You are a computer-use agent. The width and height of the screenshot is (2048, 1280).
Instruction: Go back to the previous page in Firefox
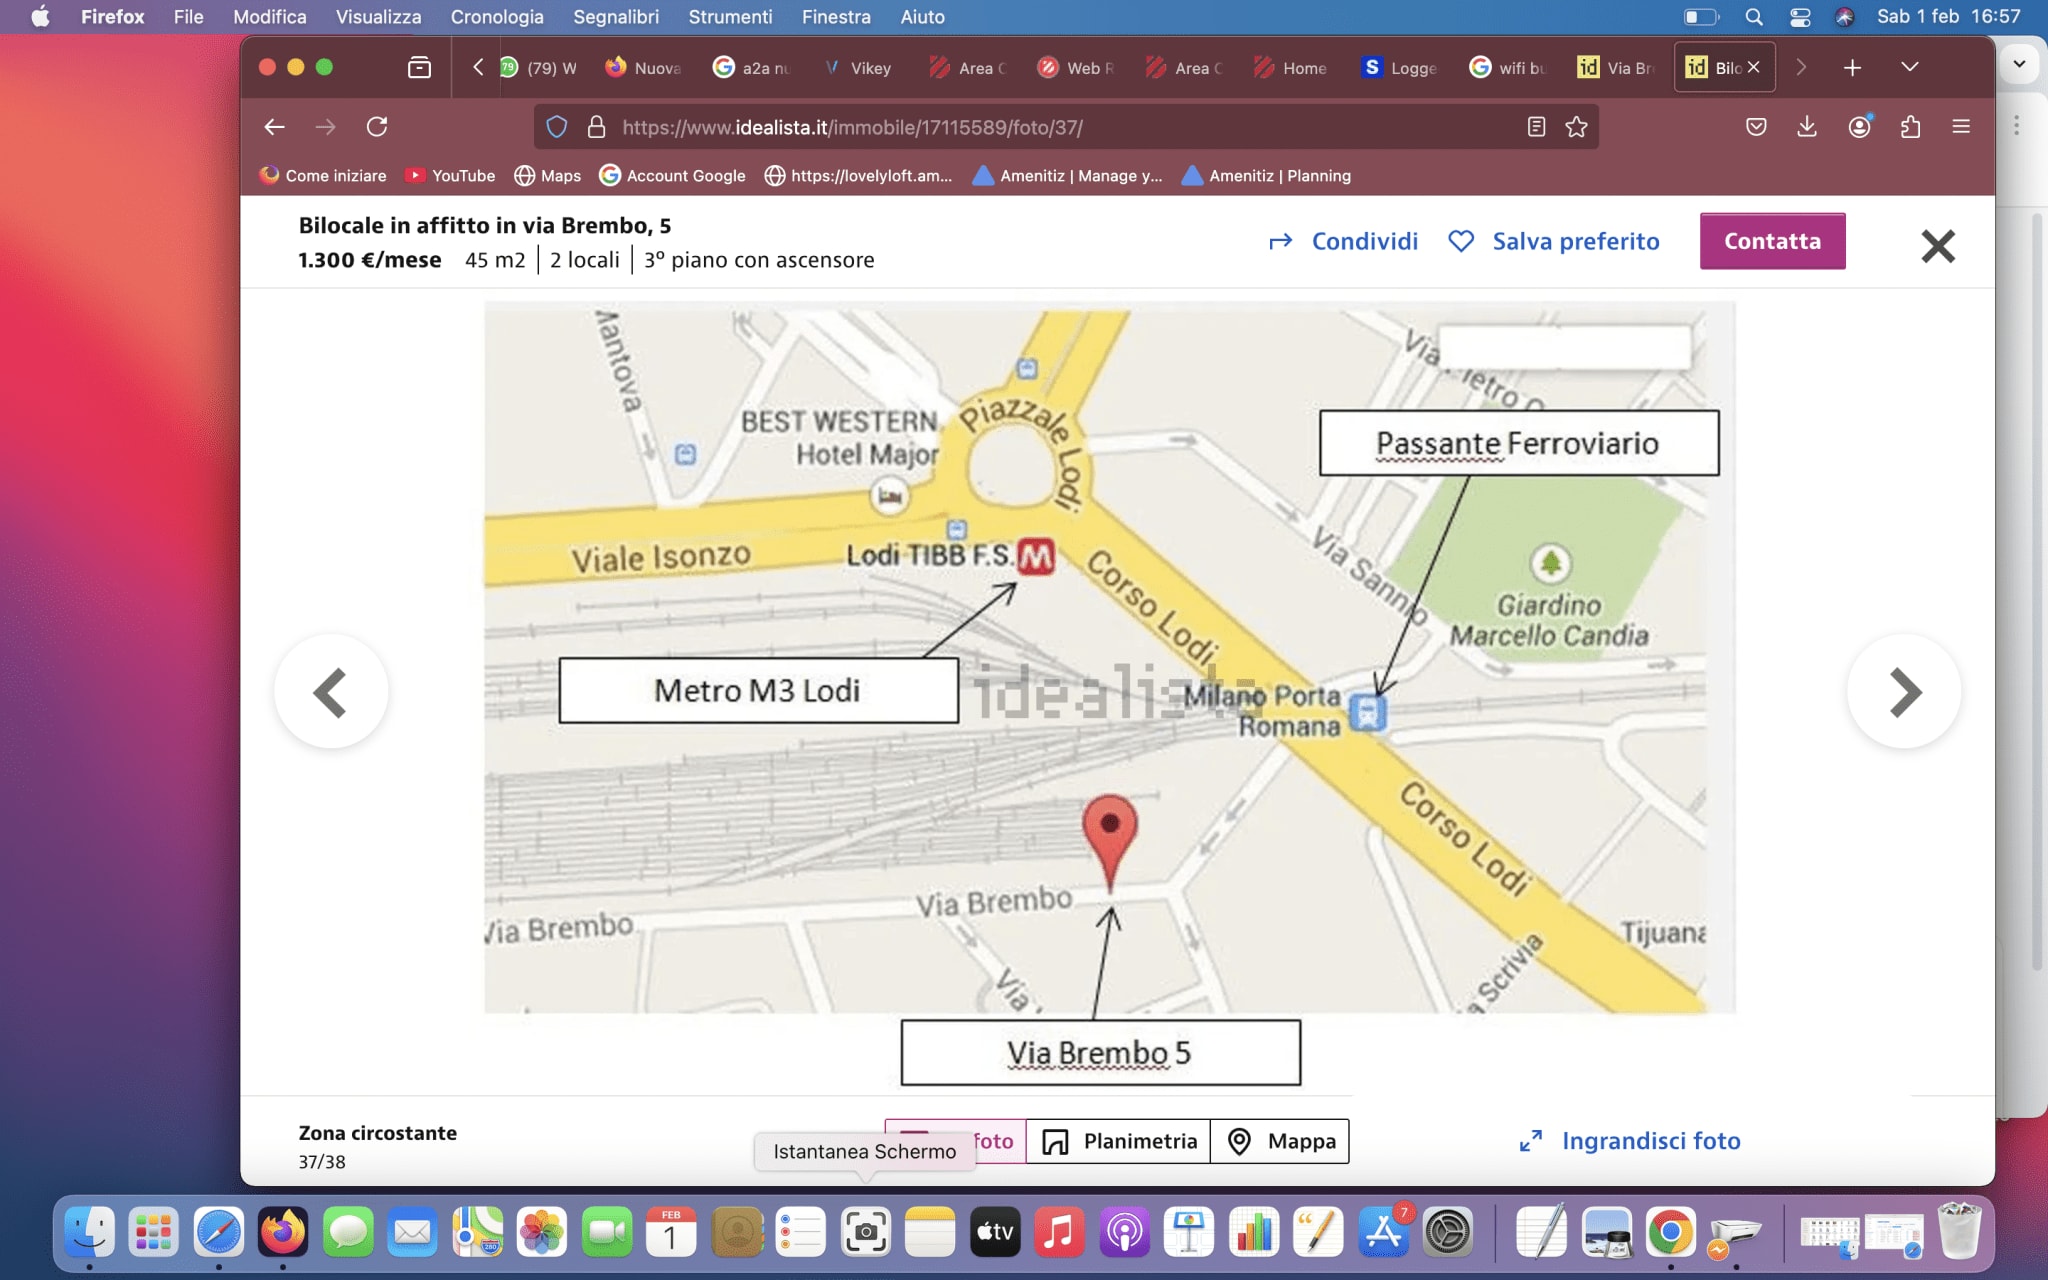[274, 127]
